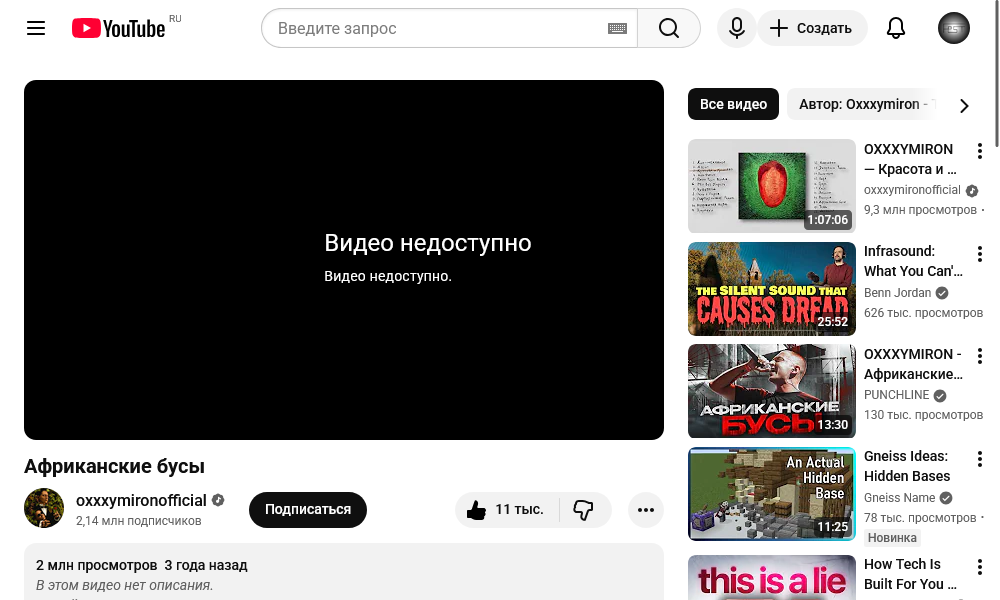Open options for Gneiss Ideas video
This screenshot has width=1000, height=600.
[x=980, y=458]
